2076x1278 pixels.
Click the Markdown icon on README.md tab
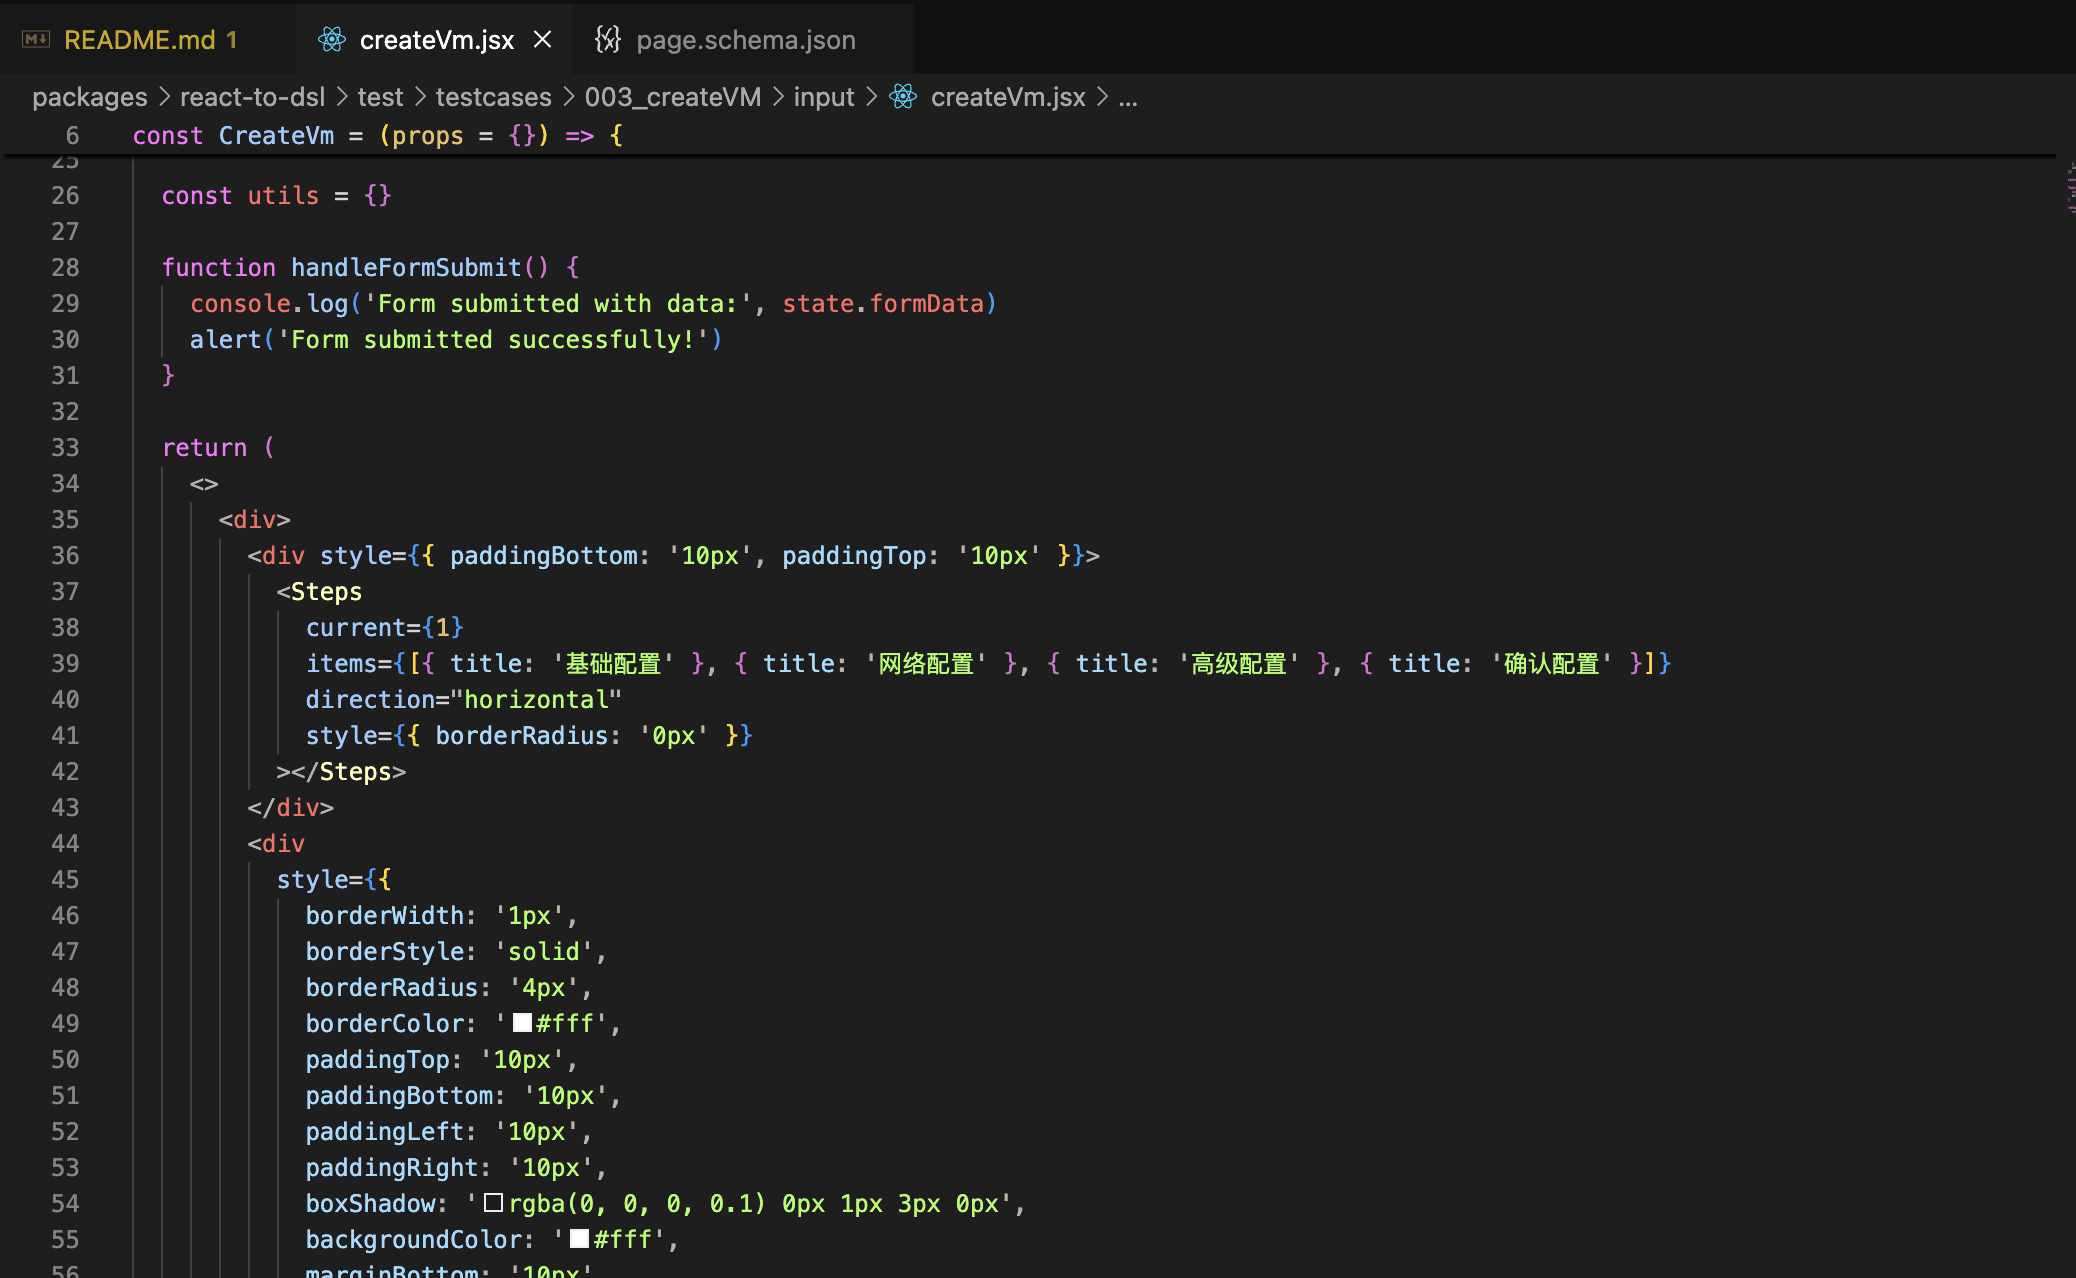click(36, 40)
